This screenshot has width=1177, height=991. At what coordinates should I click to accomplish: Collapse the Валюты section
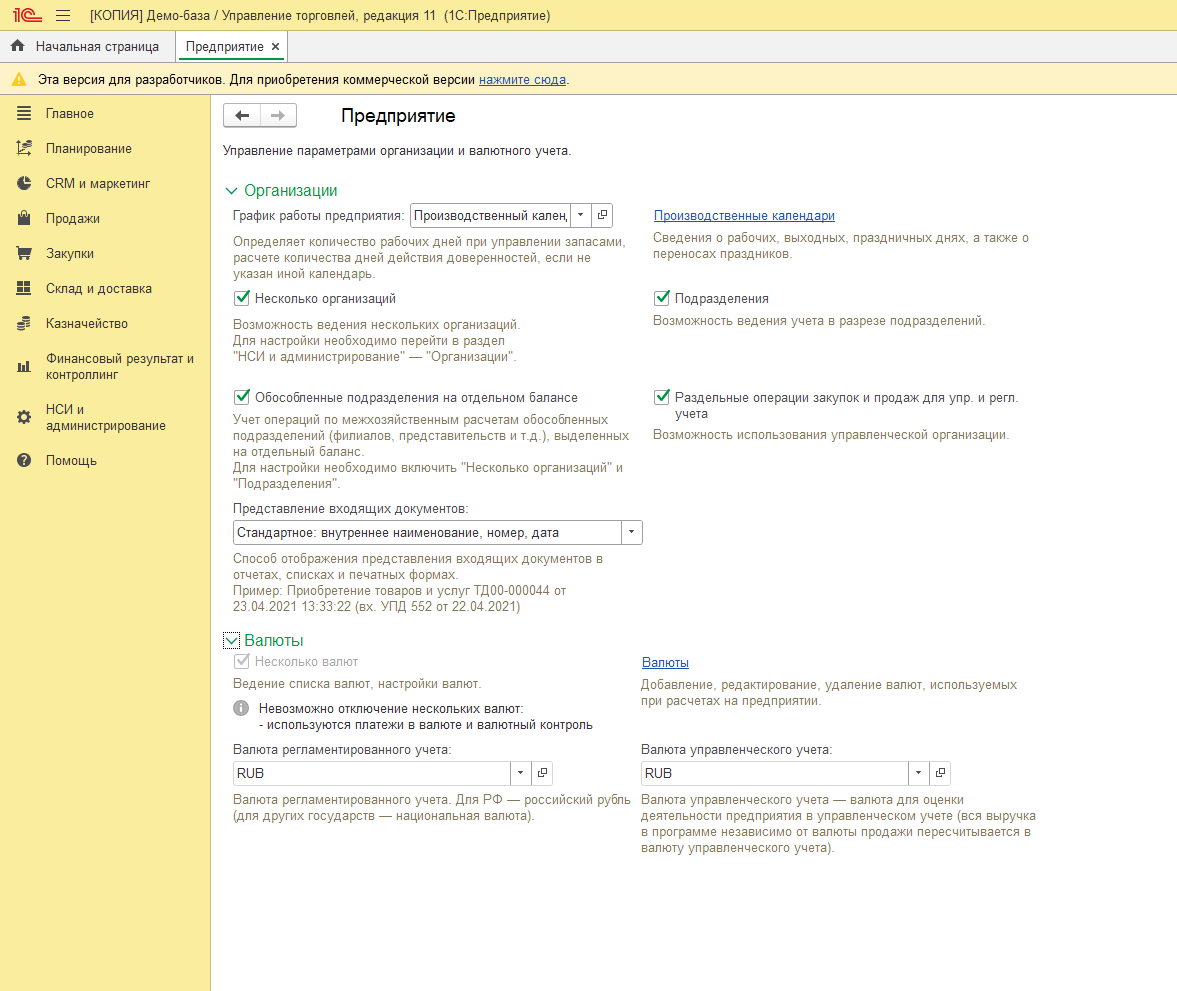[231, 640]
